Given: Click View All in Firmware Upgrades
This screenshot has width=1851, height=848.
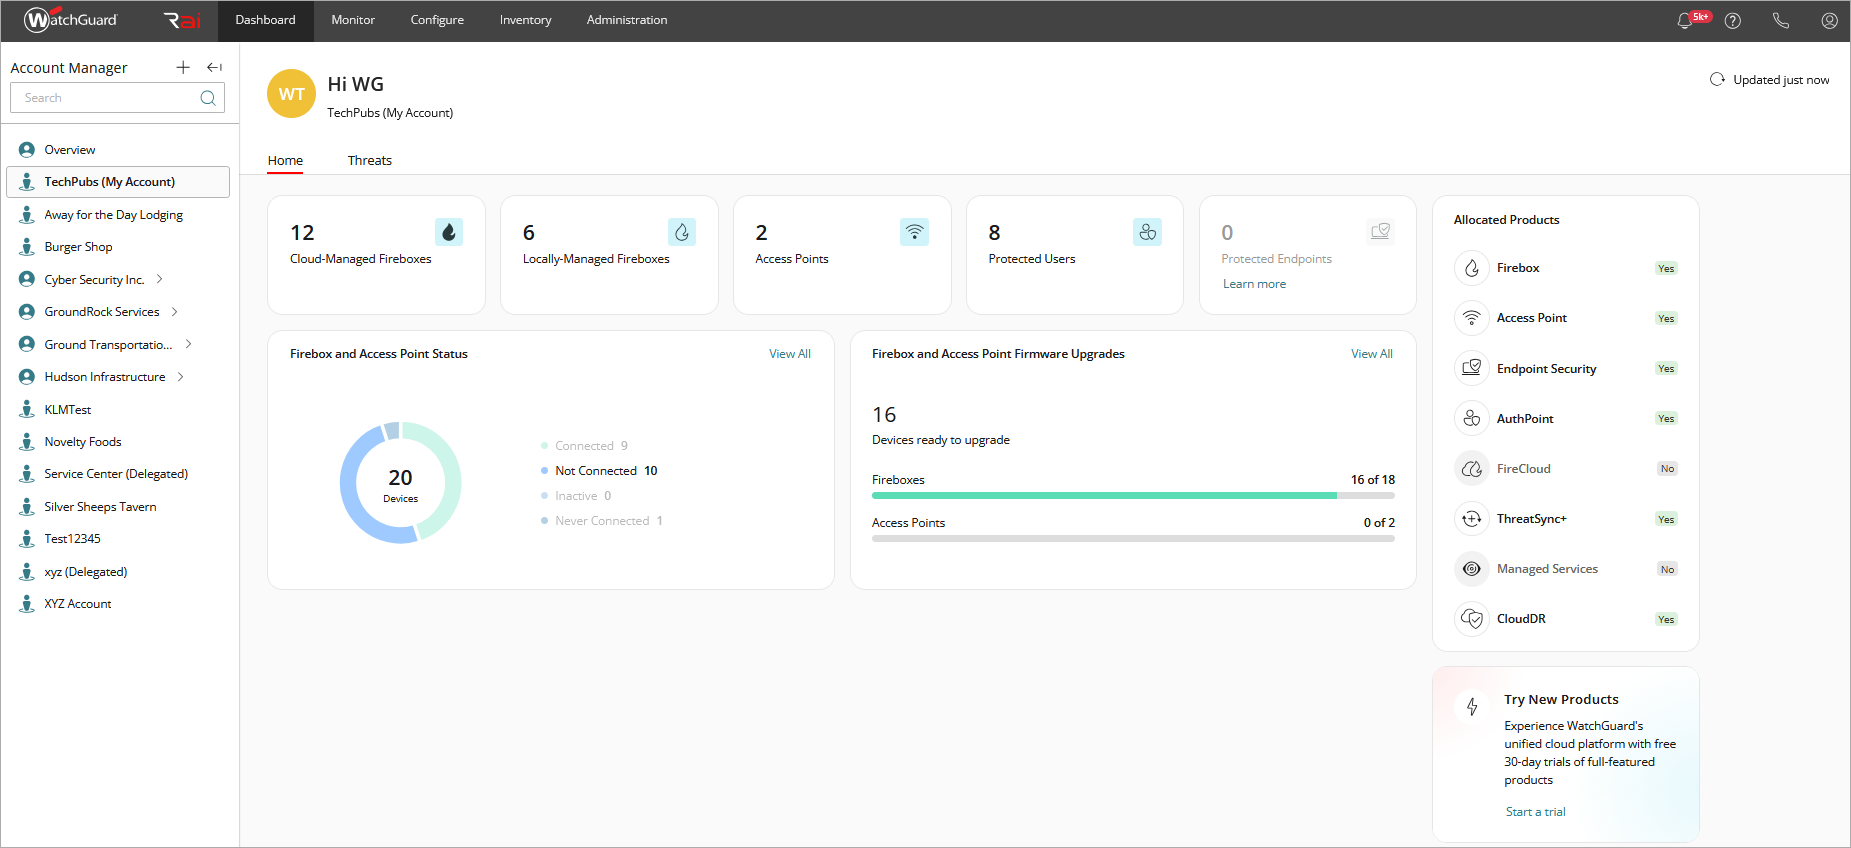Looking at the screenshot, I should point(1371,354).
